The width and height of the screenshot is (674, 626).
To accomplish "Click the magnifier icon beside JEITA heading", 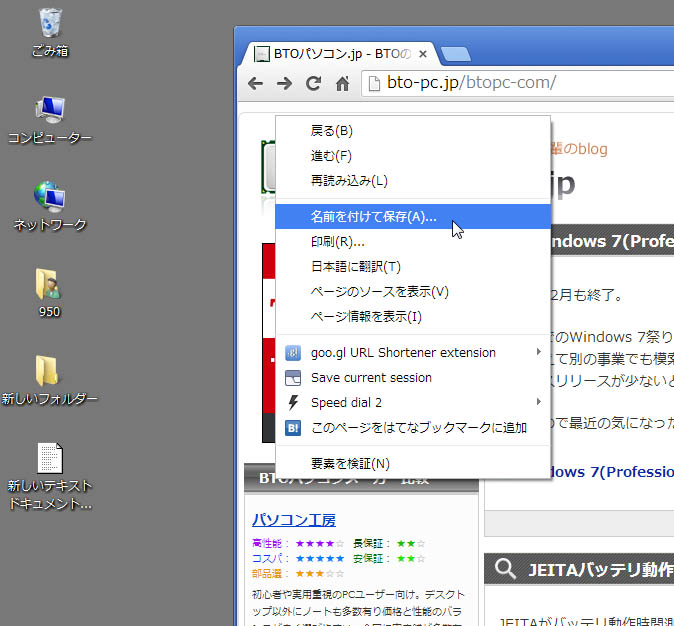I will tap(505, 568).
